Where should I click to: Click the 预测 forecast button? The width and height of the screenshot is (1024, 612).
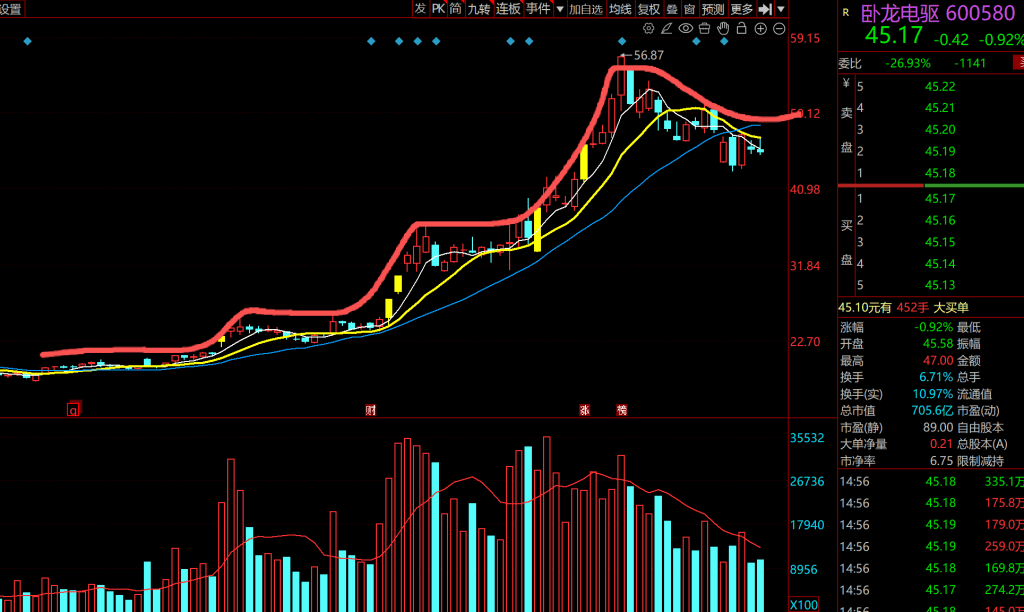pos(713,9)
